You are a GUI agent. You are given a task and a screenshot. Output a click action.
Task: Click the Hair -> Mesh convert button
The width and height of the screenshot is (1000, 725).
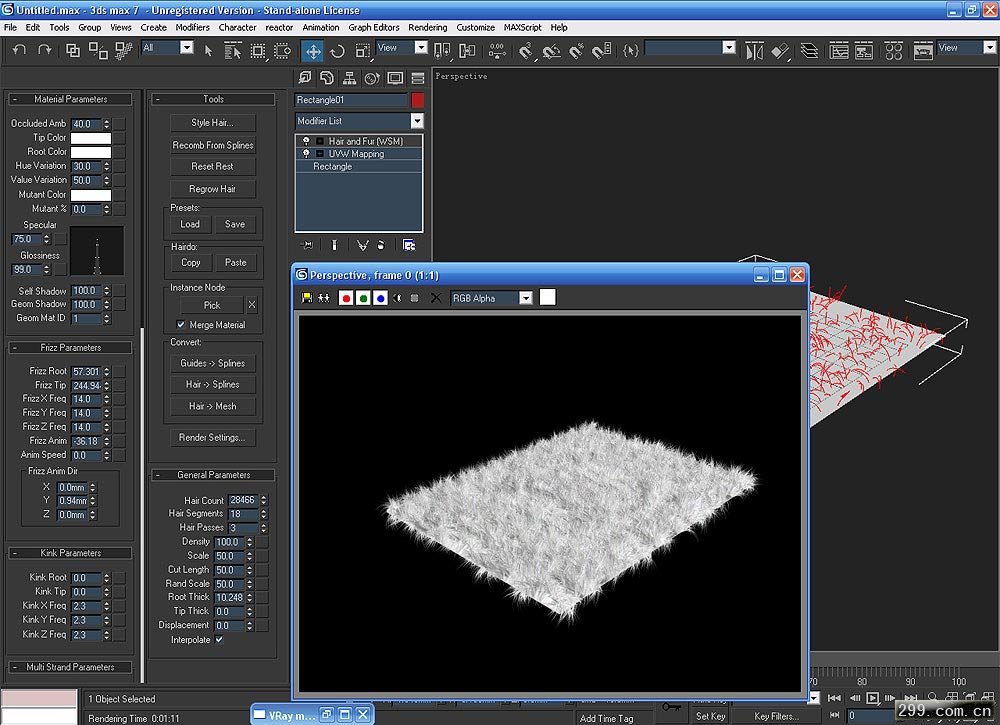coord(212,406)
